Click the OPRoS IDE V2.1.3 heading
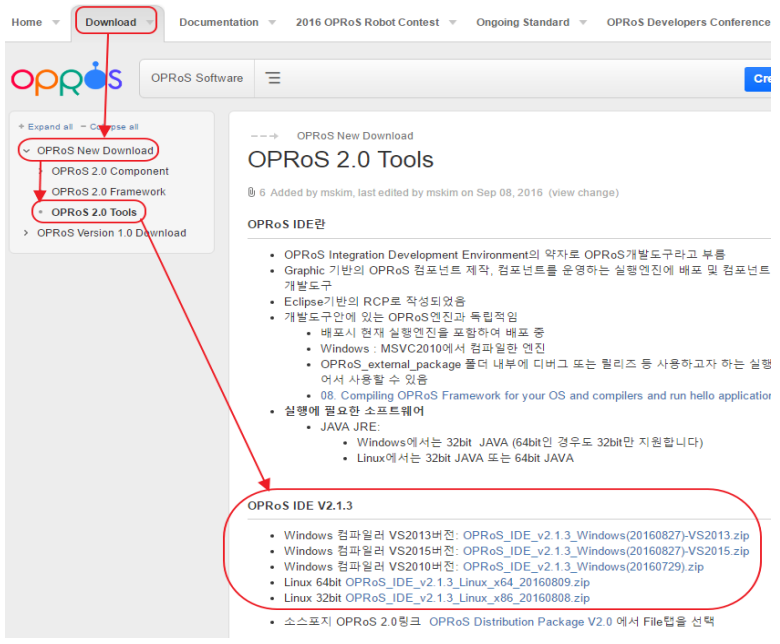 click(x=300, y=506)
